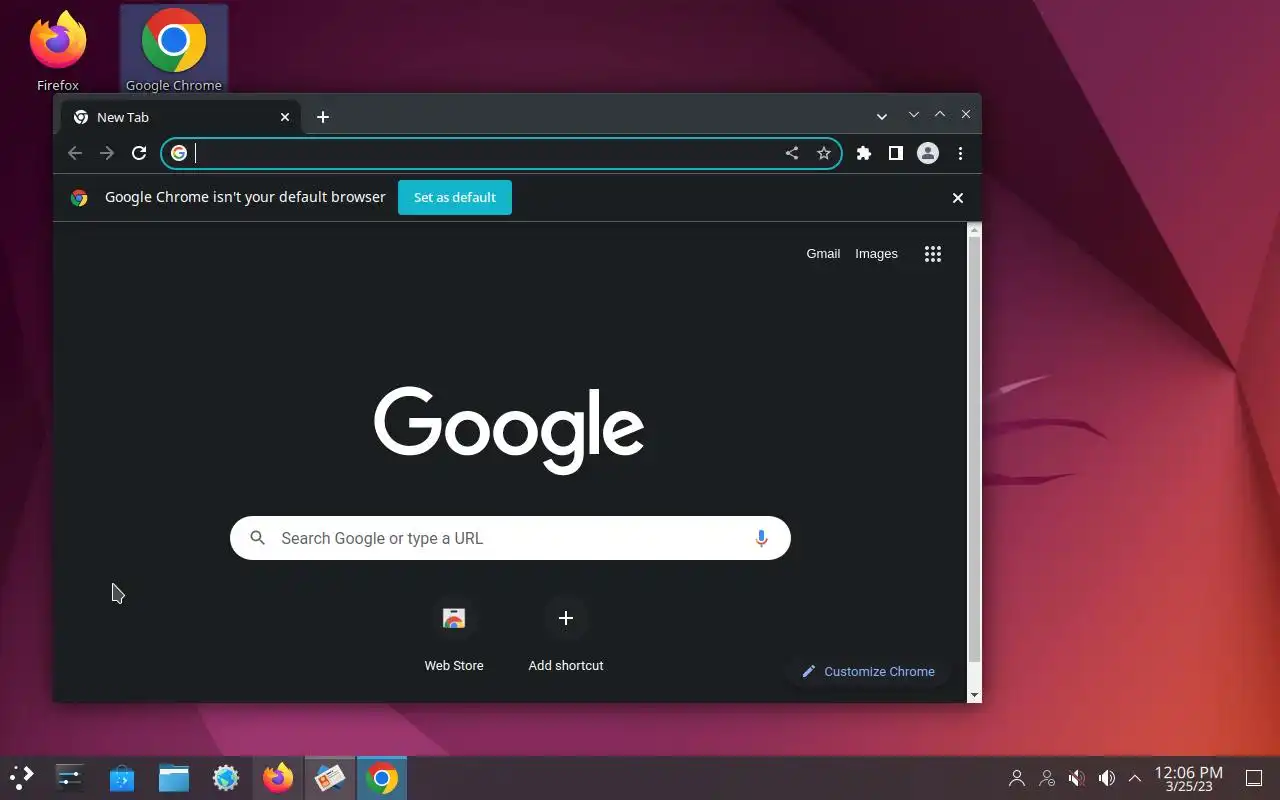The width and height of the screenshot is (1280, 800).
Task: Launch Discover software store from taskbar
Action: (122, 777)
